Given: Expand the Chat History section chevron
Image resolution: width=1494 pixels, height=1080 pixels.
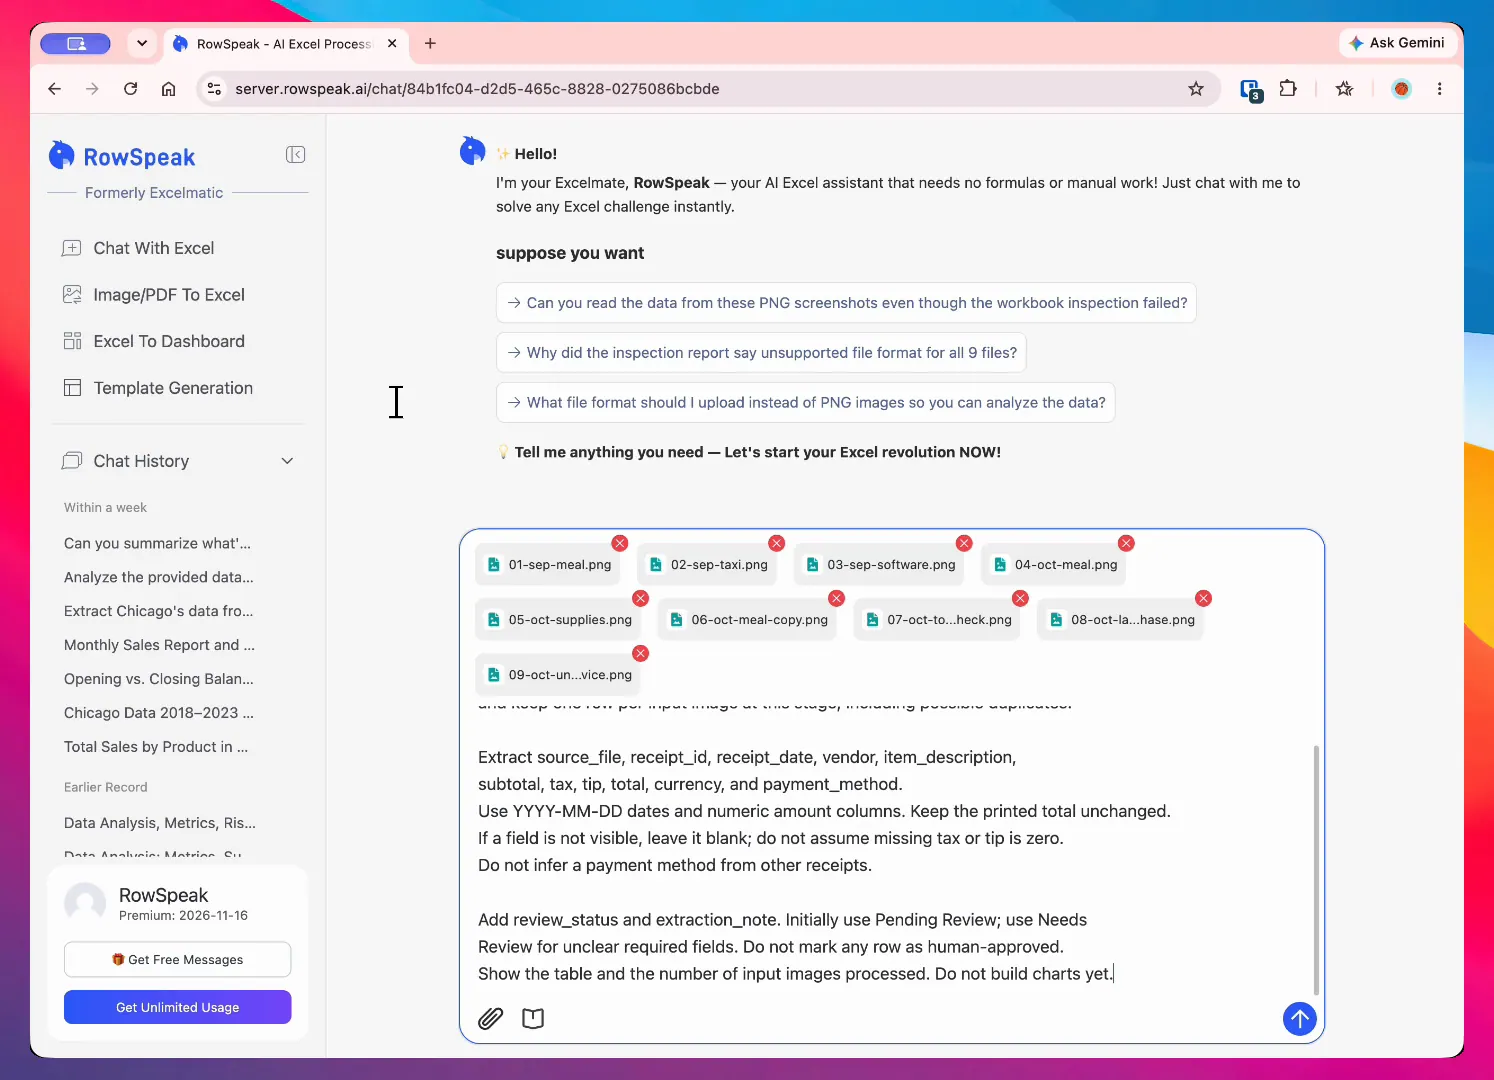Looking at the screenshot, I should pos(287,461).
